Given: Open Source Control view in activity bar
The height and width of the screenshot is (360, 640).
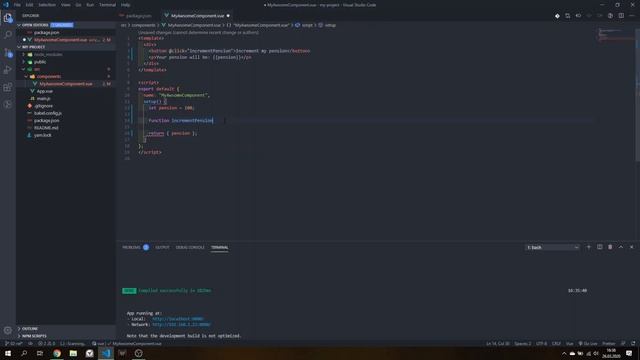Looking at the screenshot, I should 8,53.
